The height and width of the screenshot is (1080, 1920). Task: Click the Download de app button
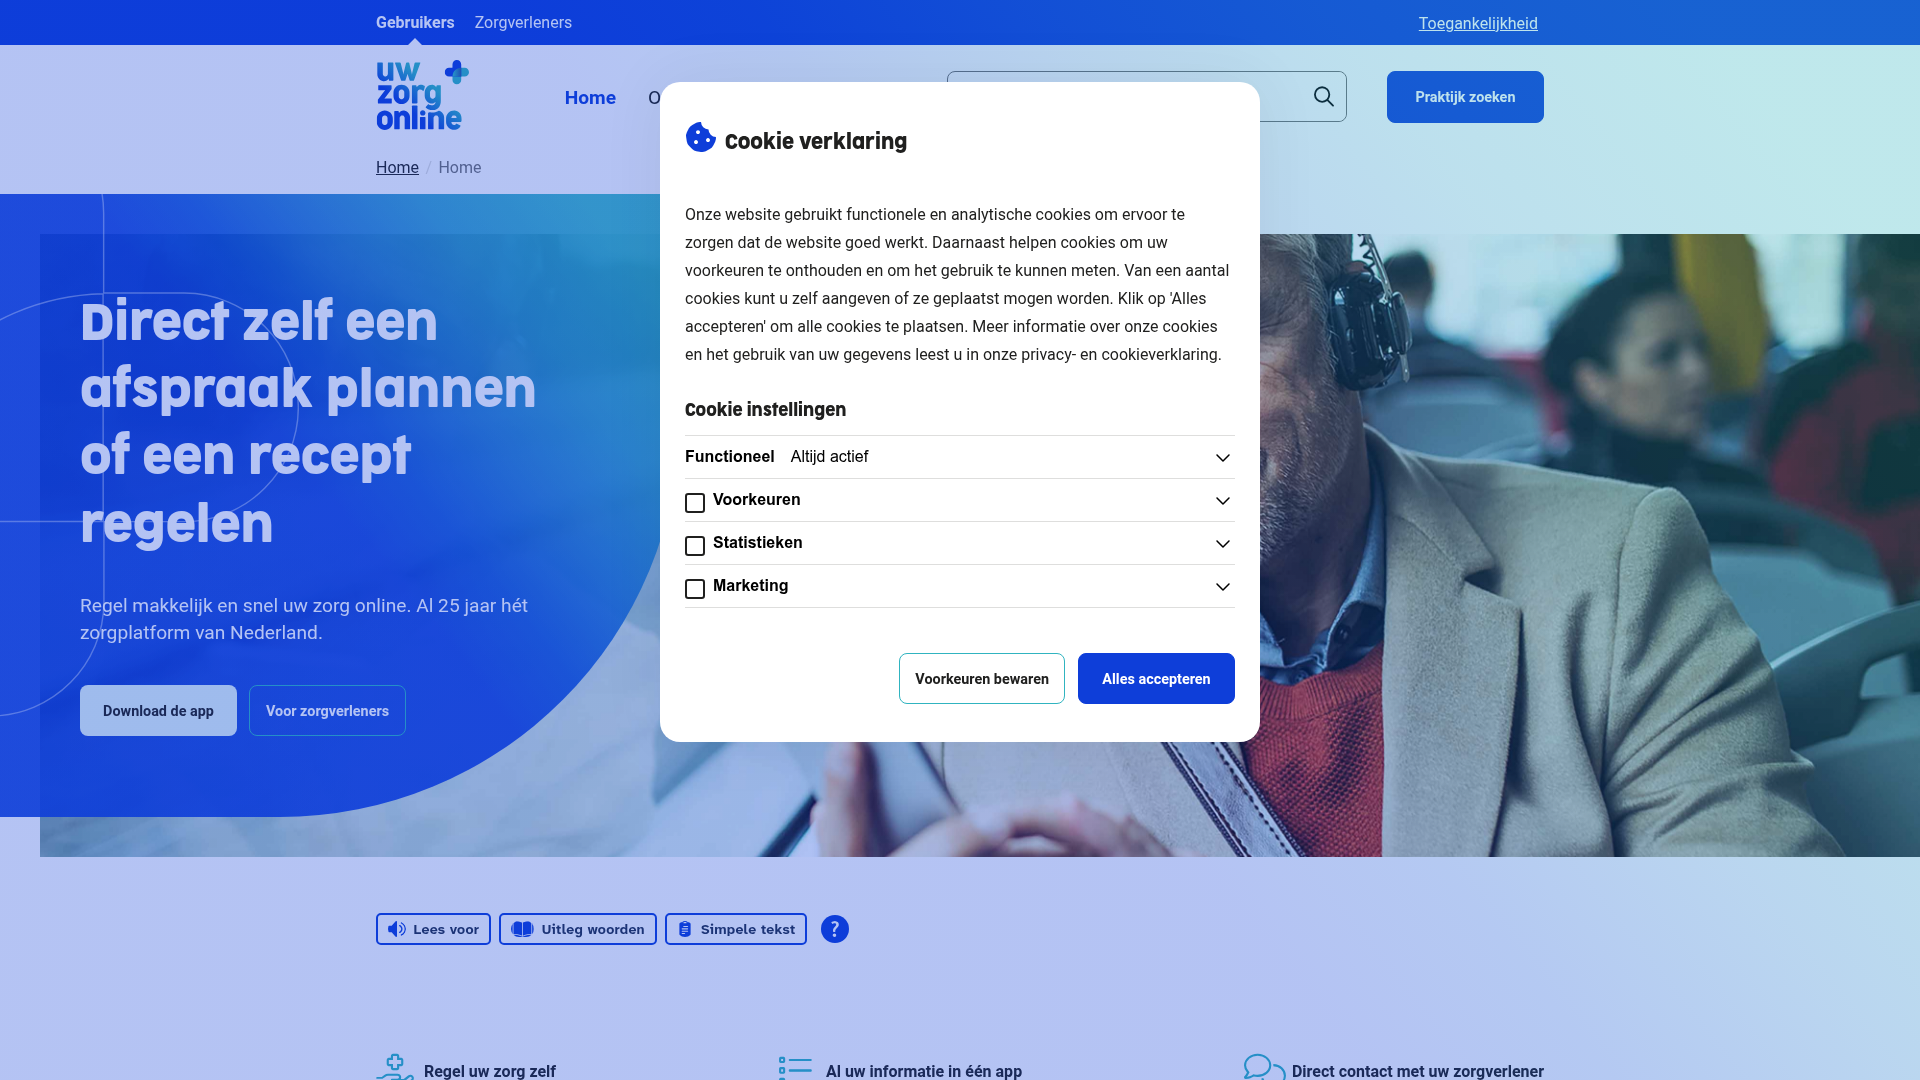(x=158, y=711)
